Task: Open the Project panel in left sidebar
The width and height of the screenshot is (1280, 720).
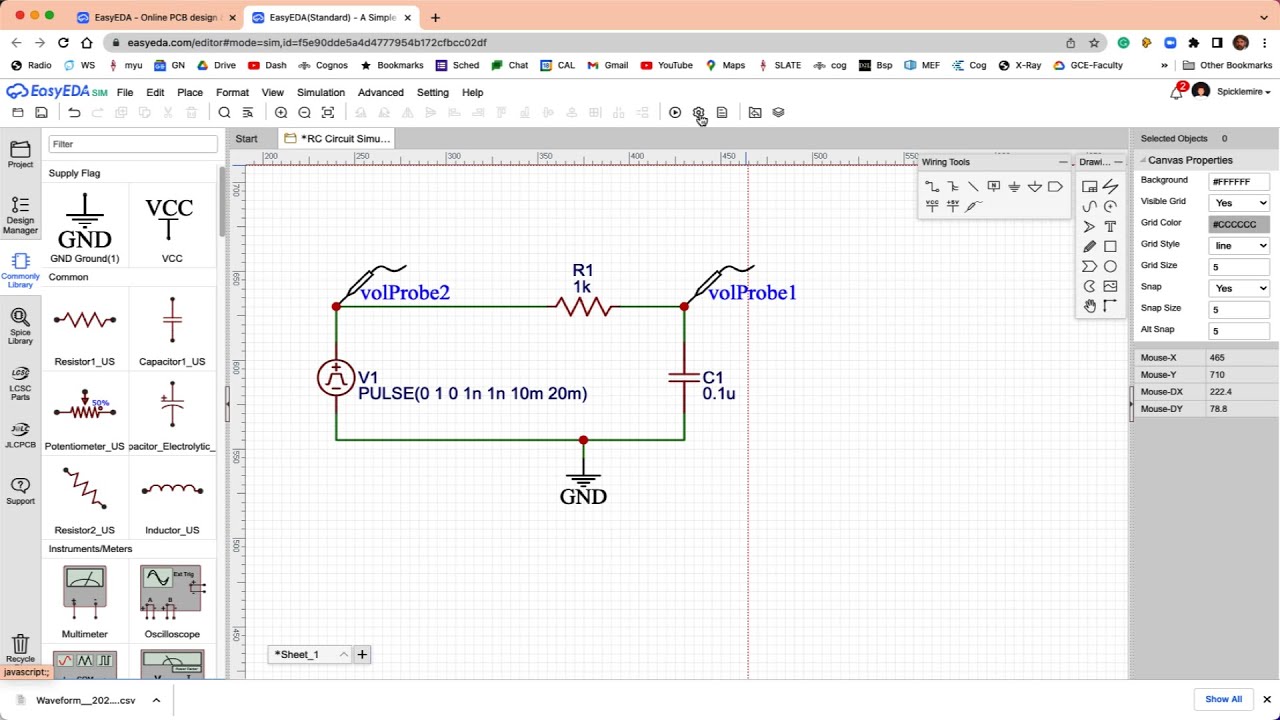Action: coord(20,155)
